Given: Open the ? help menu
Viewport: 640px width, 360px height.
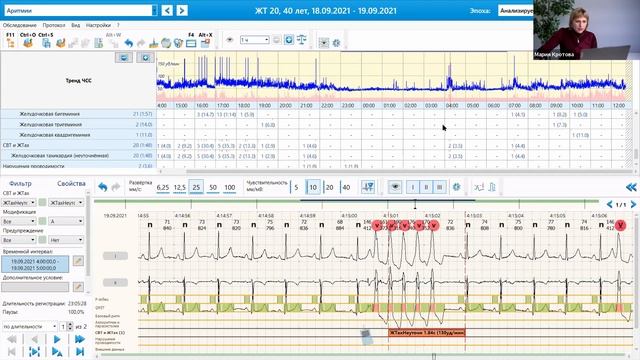Looking at the screenshot, I should (118, 25).
